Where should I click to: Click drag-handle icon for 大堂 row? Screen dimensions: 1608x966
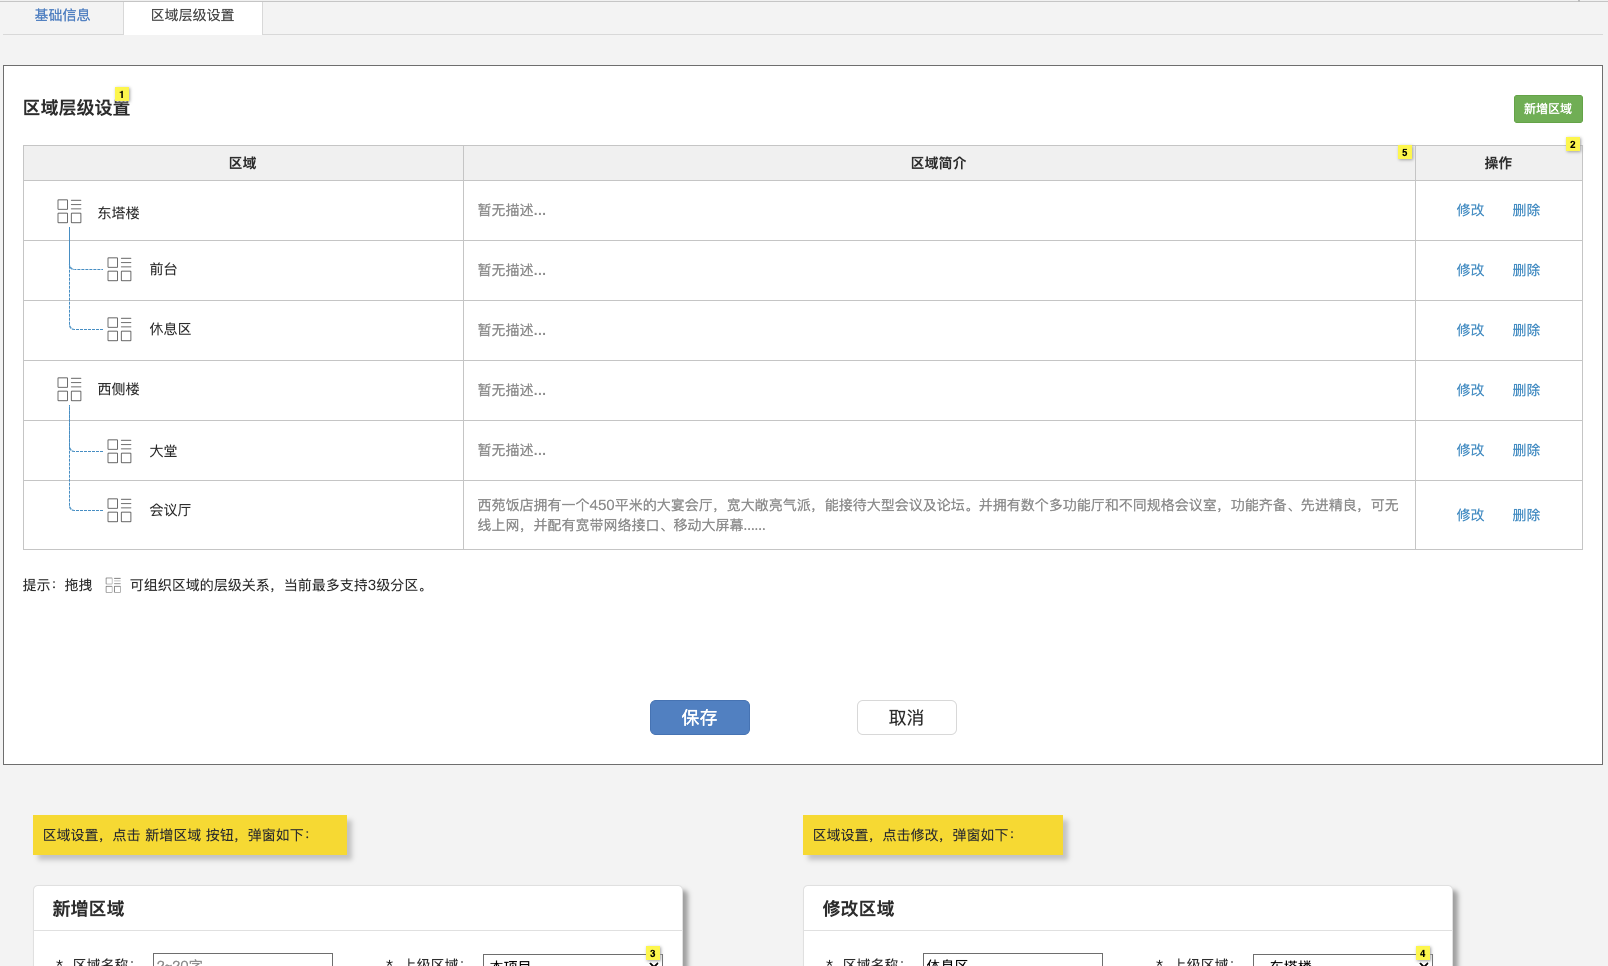coord(119,451)
